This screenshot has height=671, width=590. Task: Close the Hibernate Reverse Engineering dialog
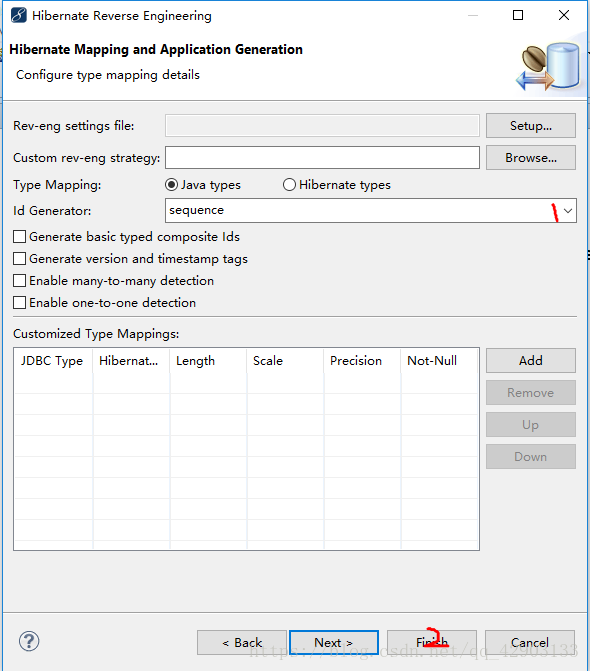click(x=564, y=15)
